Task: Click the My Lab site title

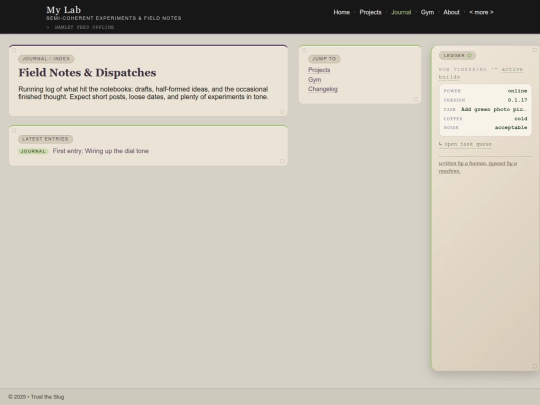Action: (63, 10)
